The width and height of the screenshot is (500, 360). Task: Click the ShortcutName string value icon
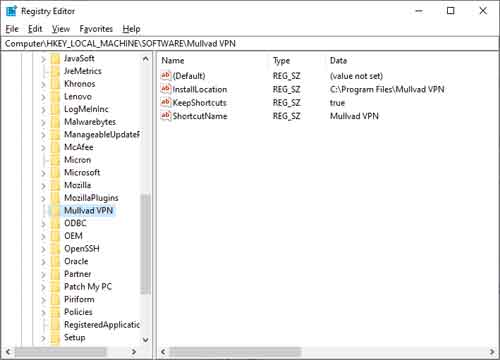tap(166, 116)
